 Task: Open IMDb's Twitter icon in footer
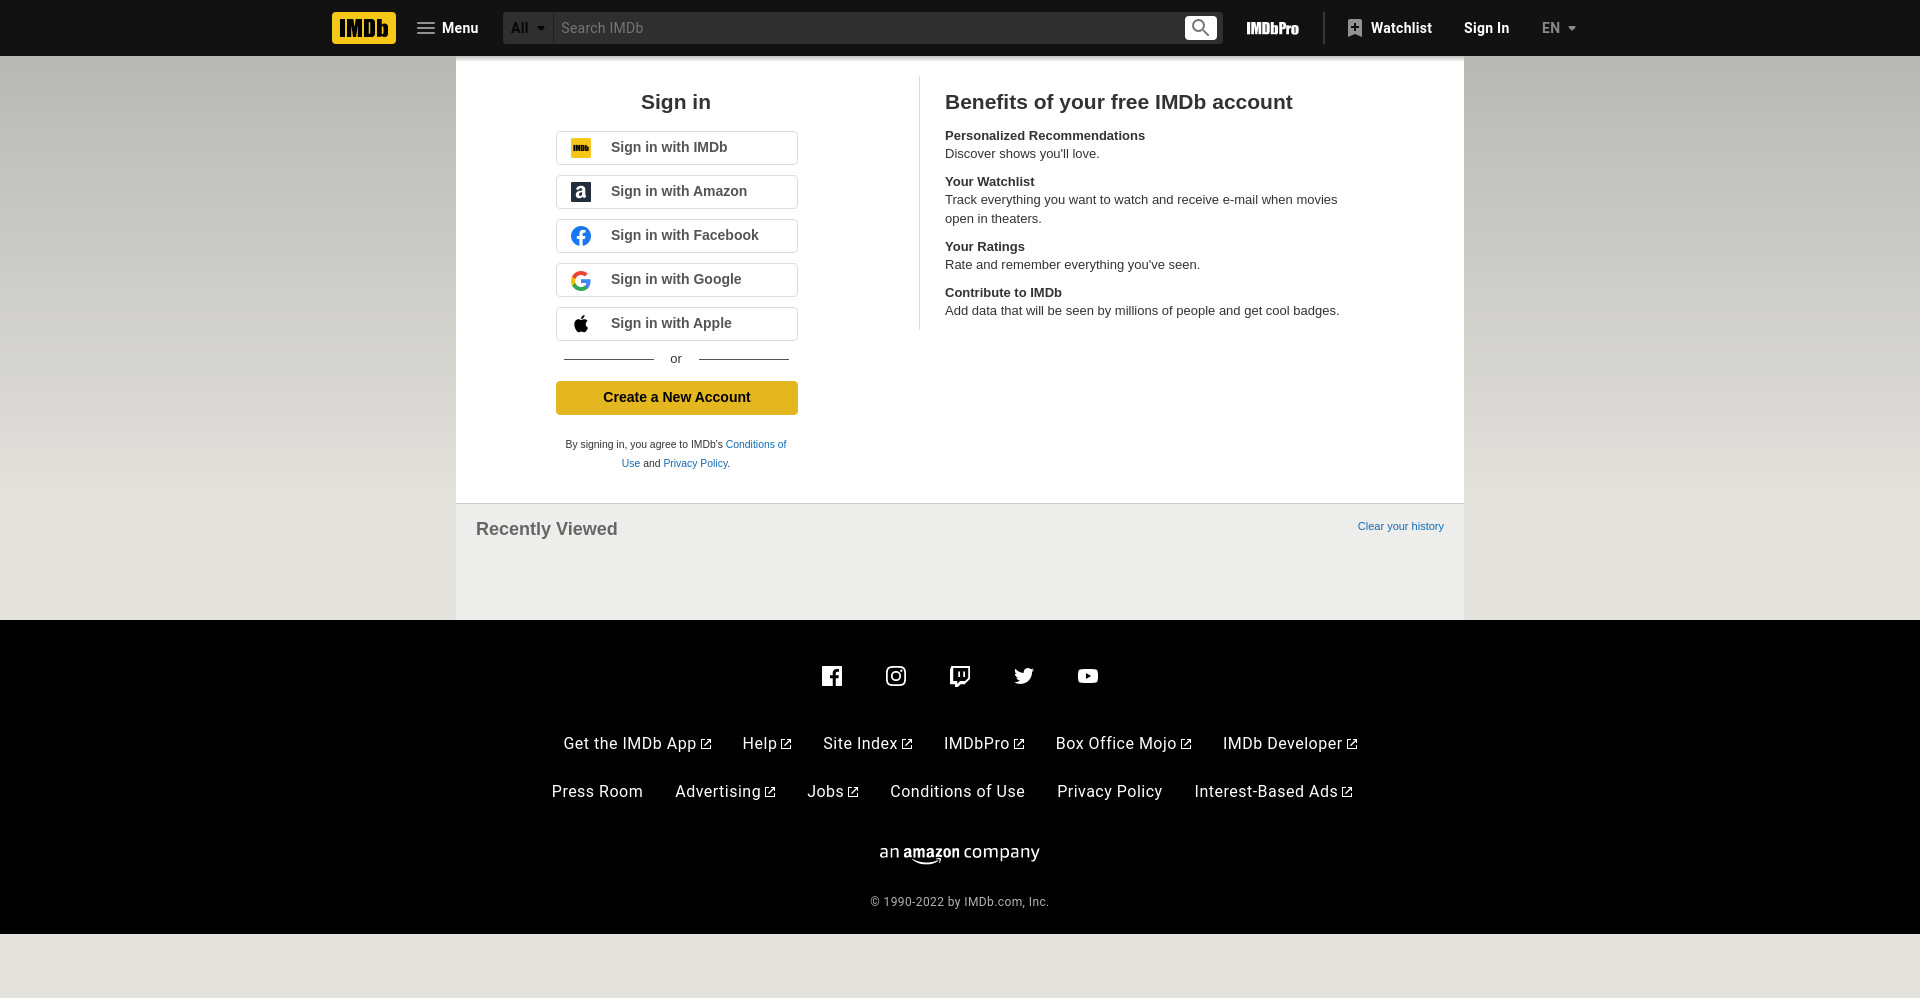pos(1024,676)
